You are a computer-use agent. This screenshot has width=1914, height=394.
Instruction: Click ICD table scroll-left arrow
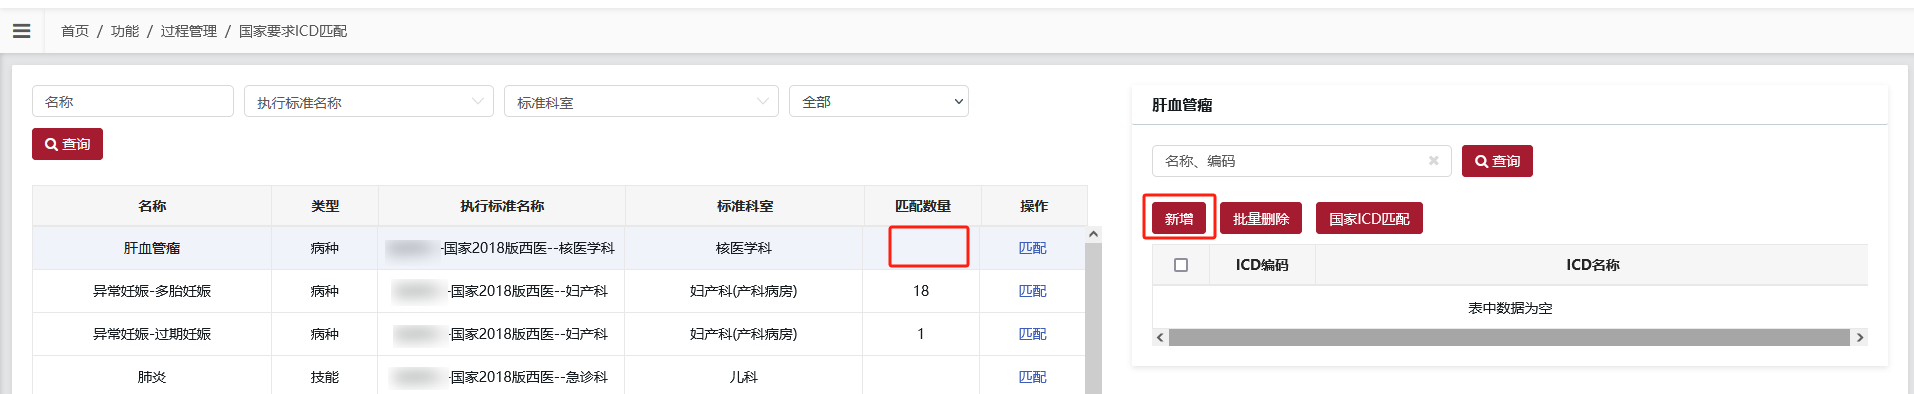tap(1160, 338)
